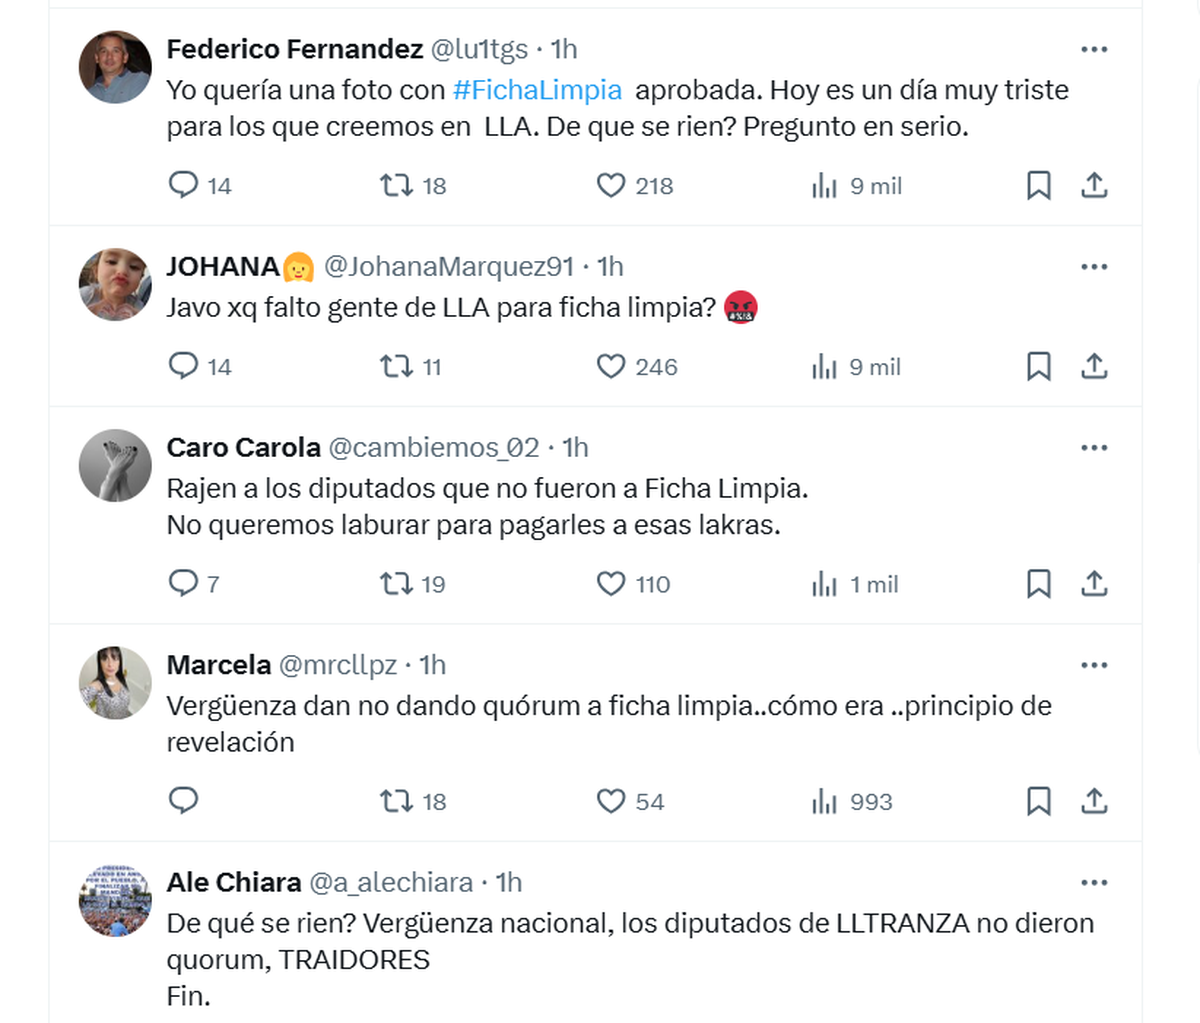1200x1023 pixels.
Task: Like Federico Fernandez's tweet
Action: pos(611,186)
